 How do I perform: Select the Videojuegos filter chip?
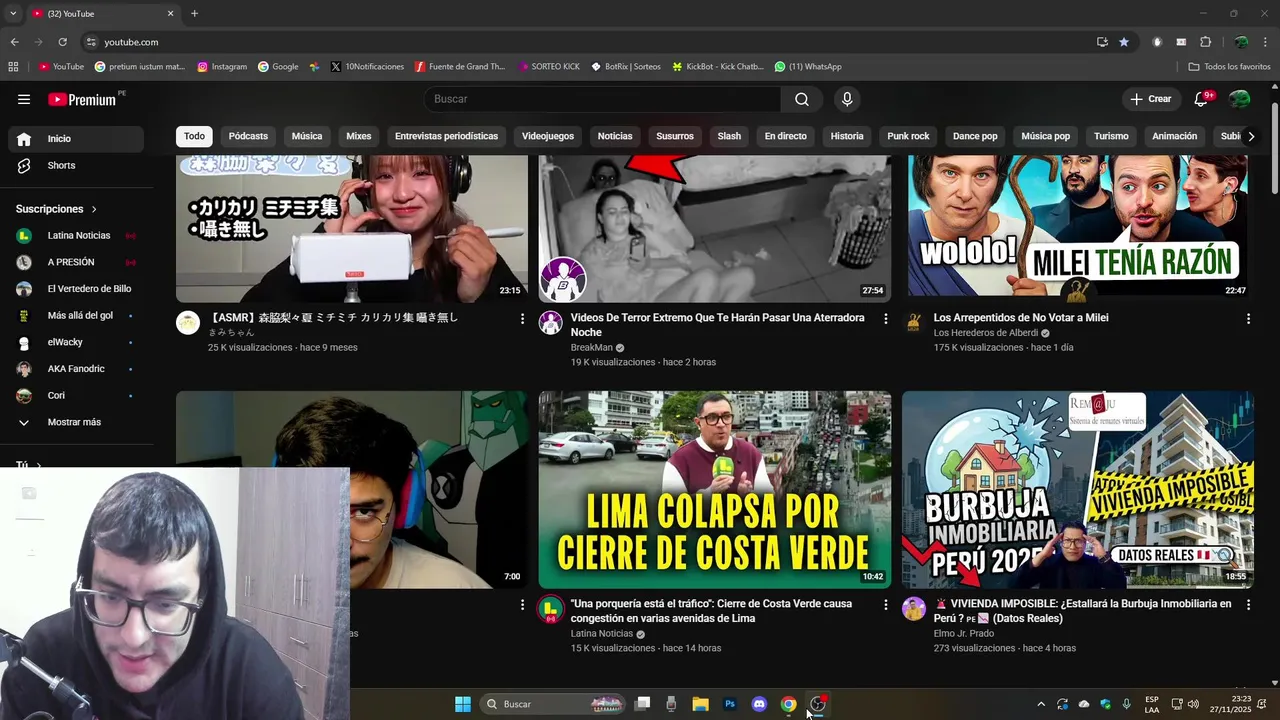[548, 136]
